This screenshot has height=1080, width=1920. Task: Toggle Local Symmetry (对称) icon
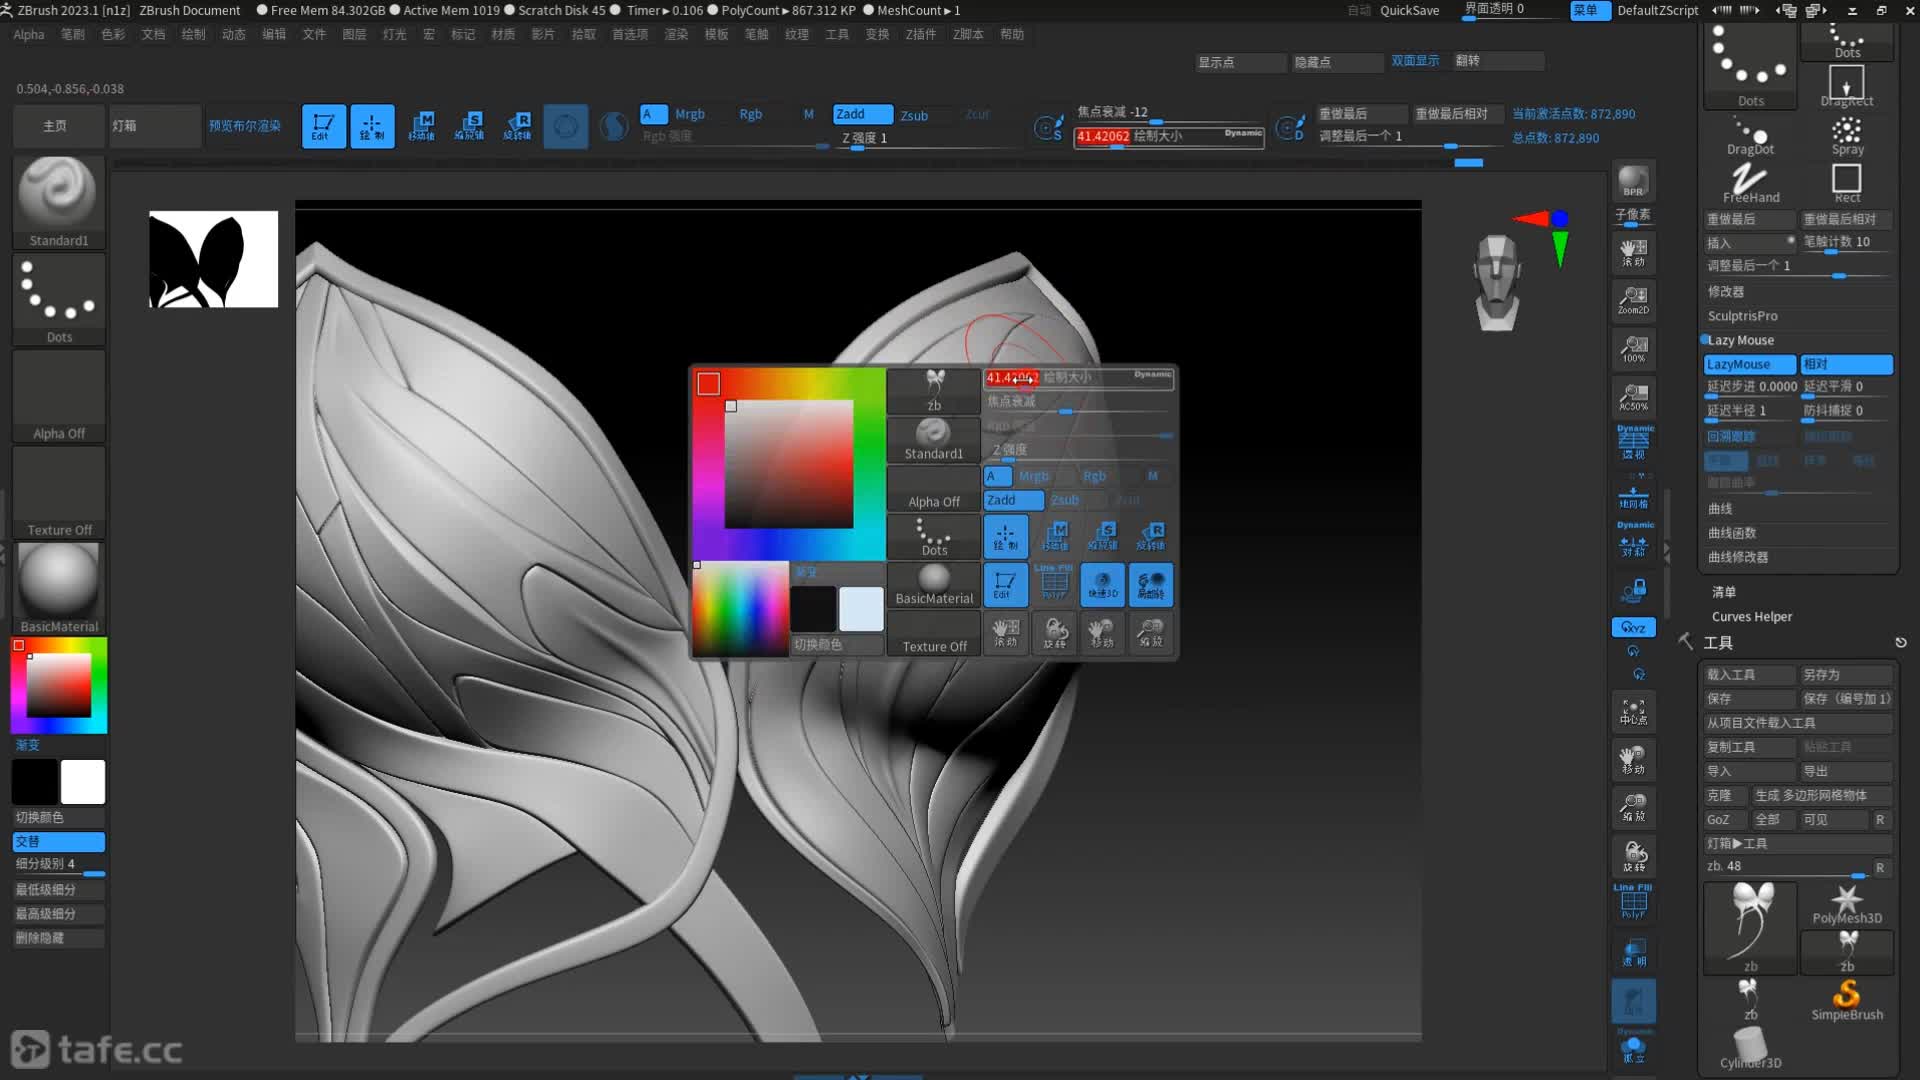point(1633,541)
